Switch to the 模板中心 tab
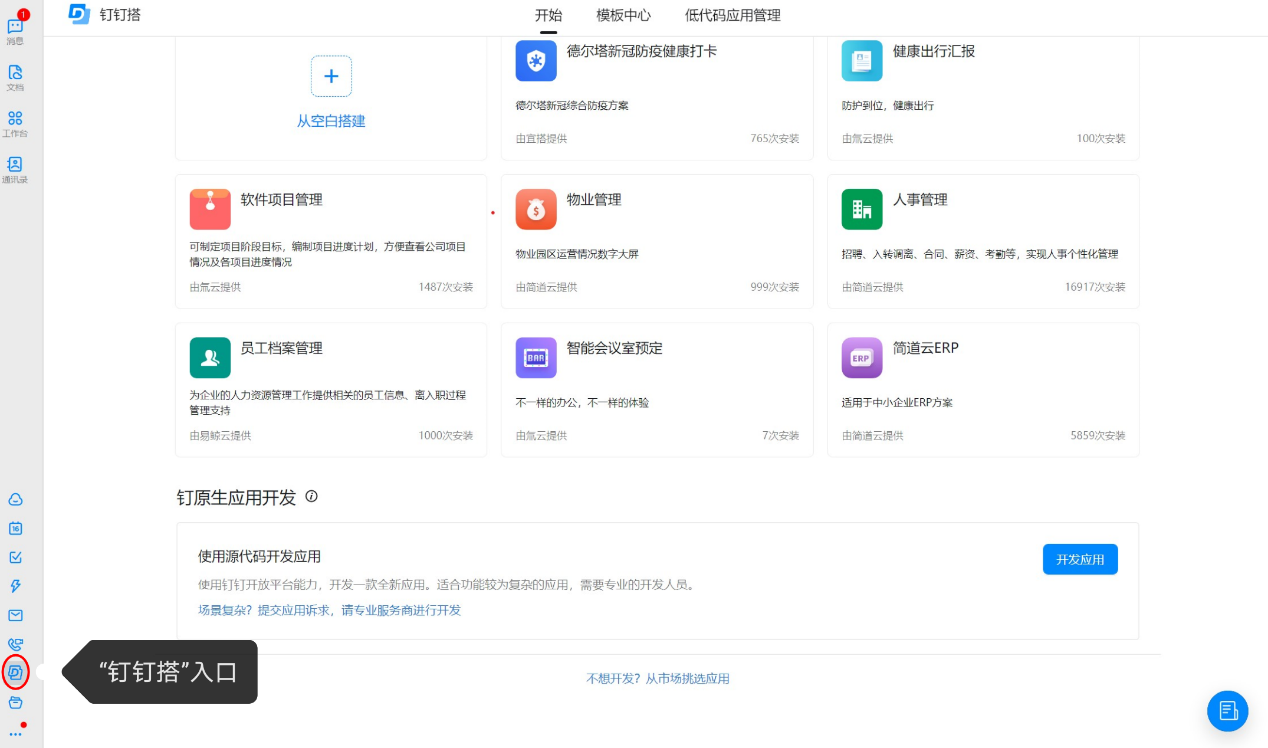 (x=623, y=16)
